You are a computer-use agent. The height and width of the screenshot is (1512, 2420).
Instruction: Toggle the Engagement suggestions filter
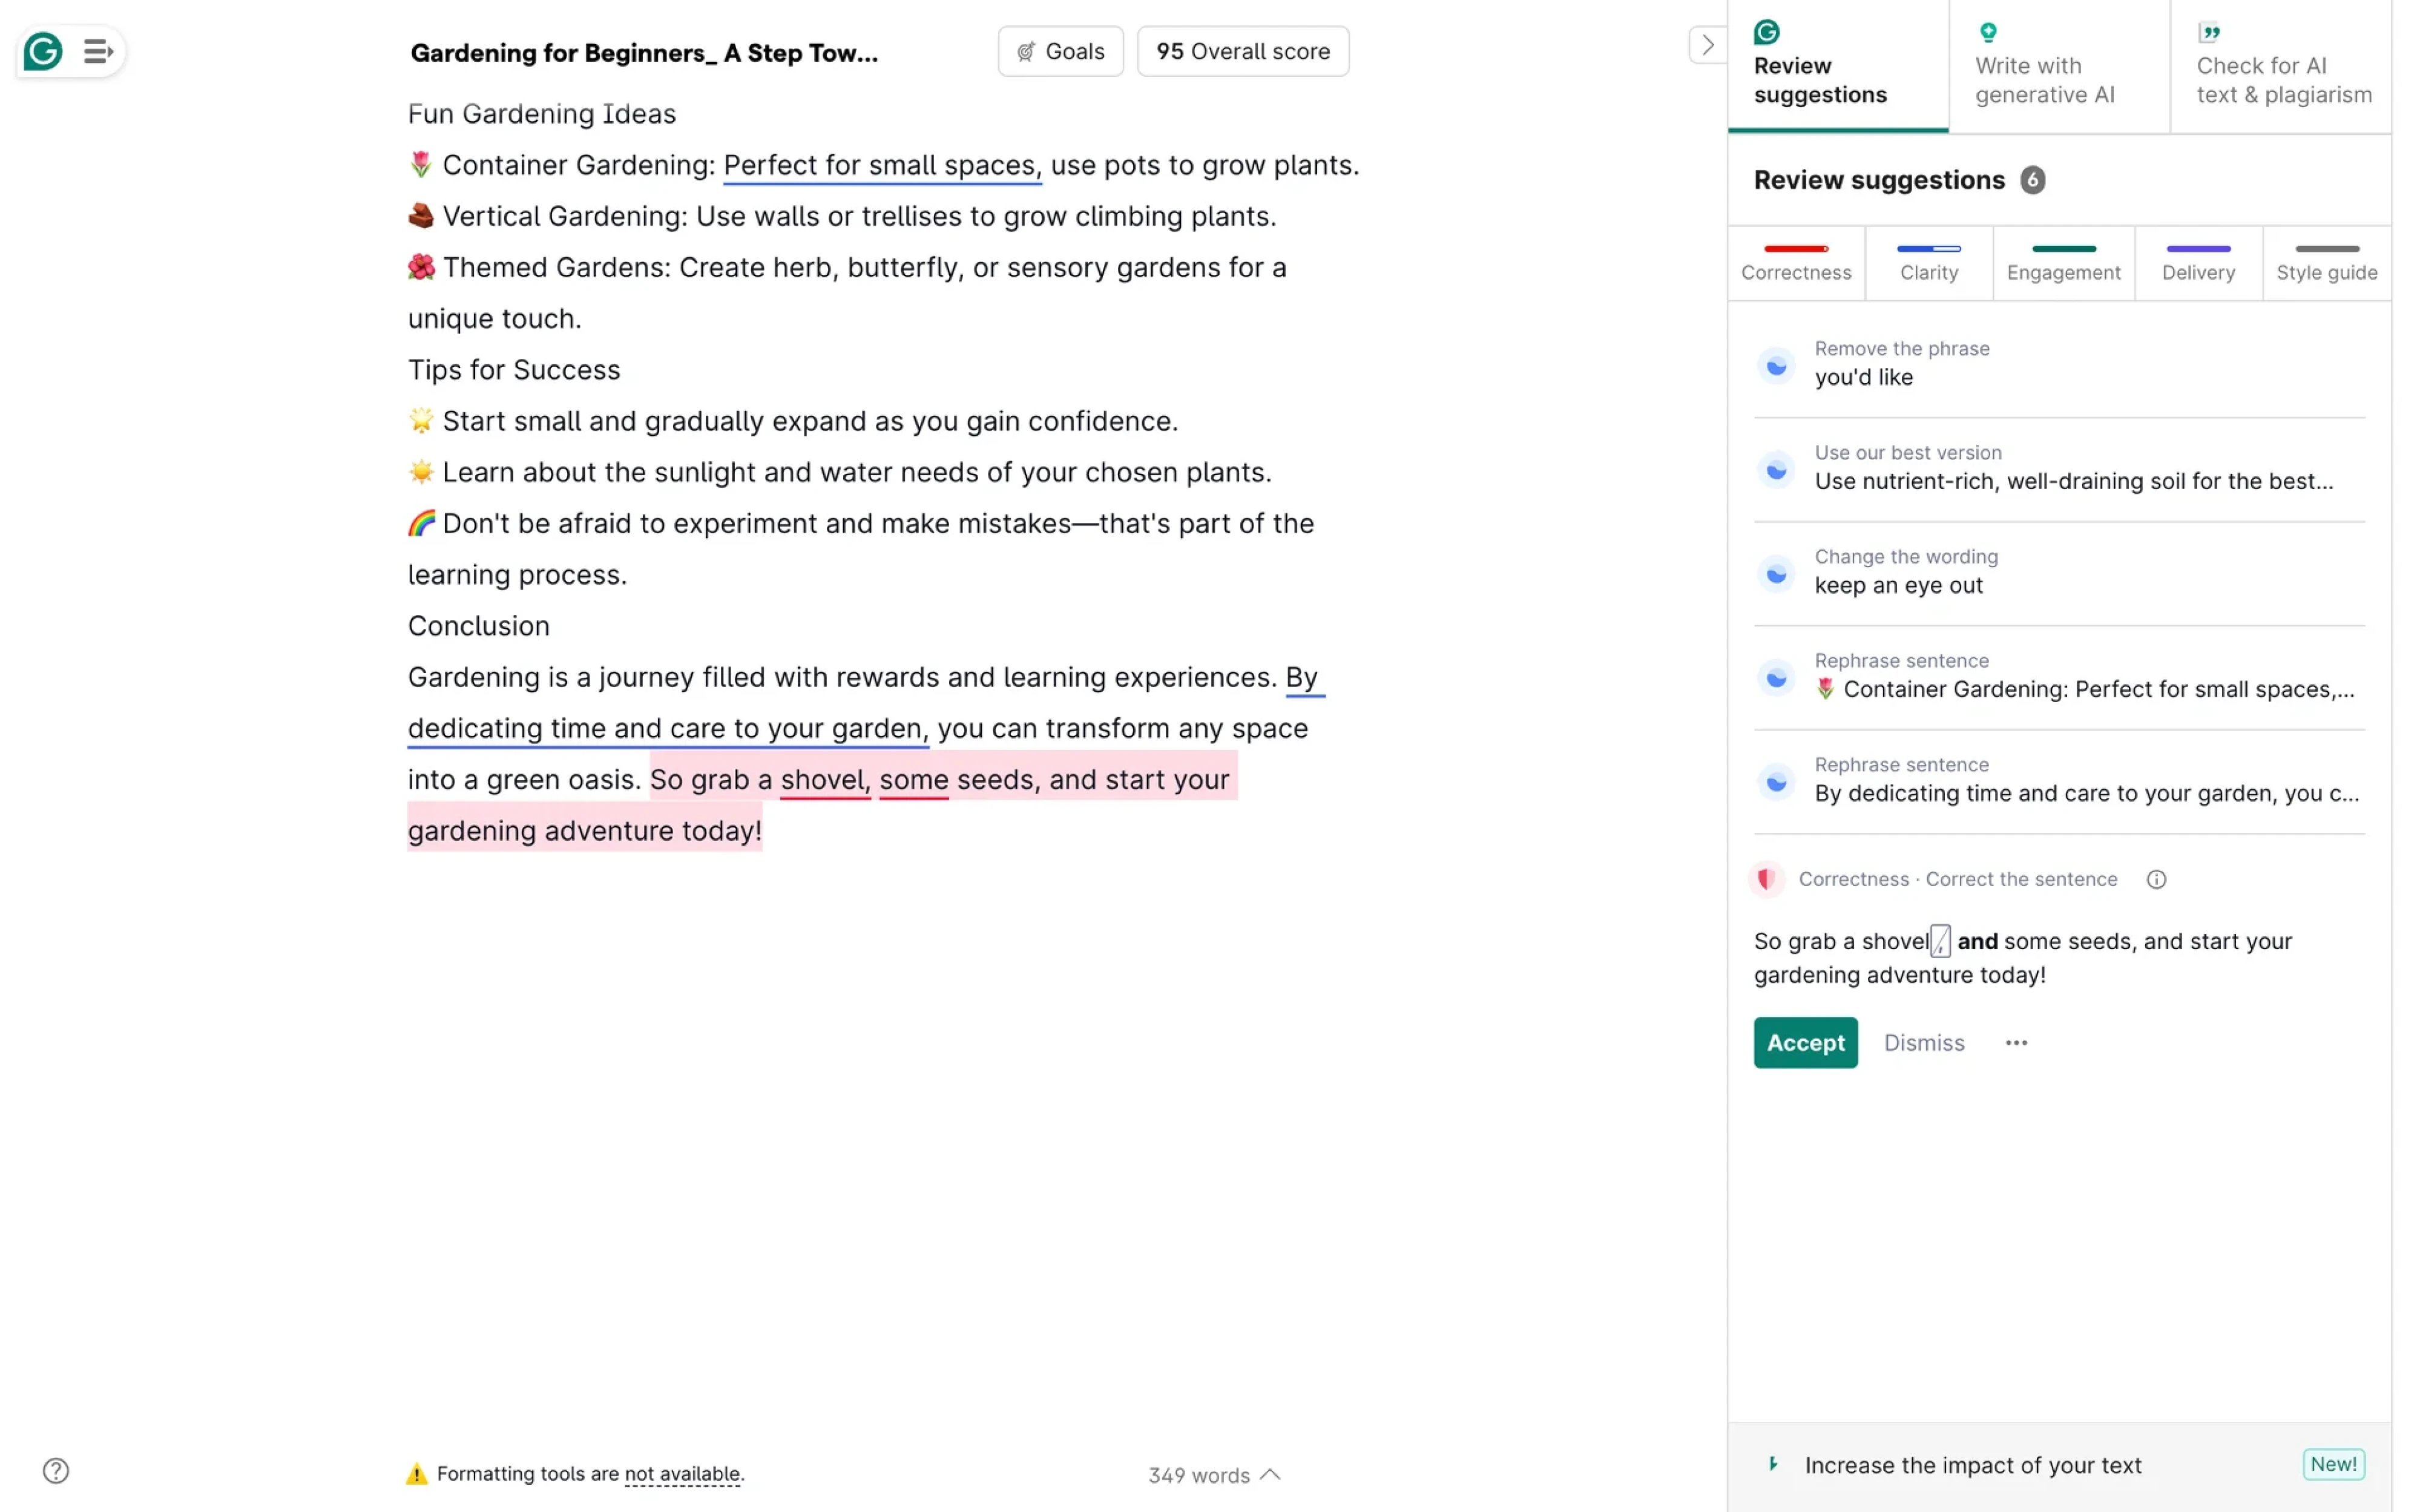click(2063, 262)
